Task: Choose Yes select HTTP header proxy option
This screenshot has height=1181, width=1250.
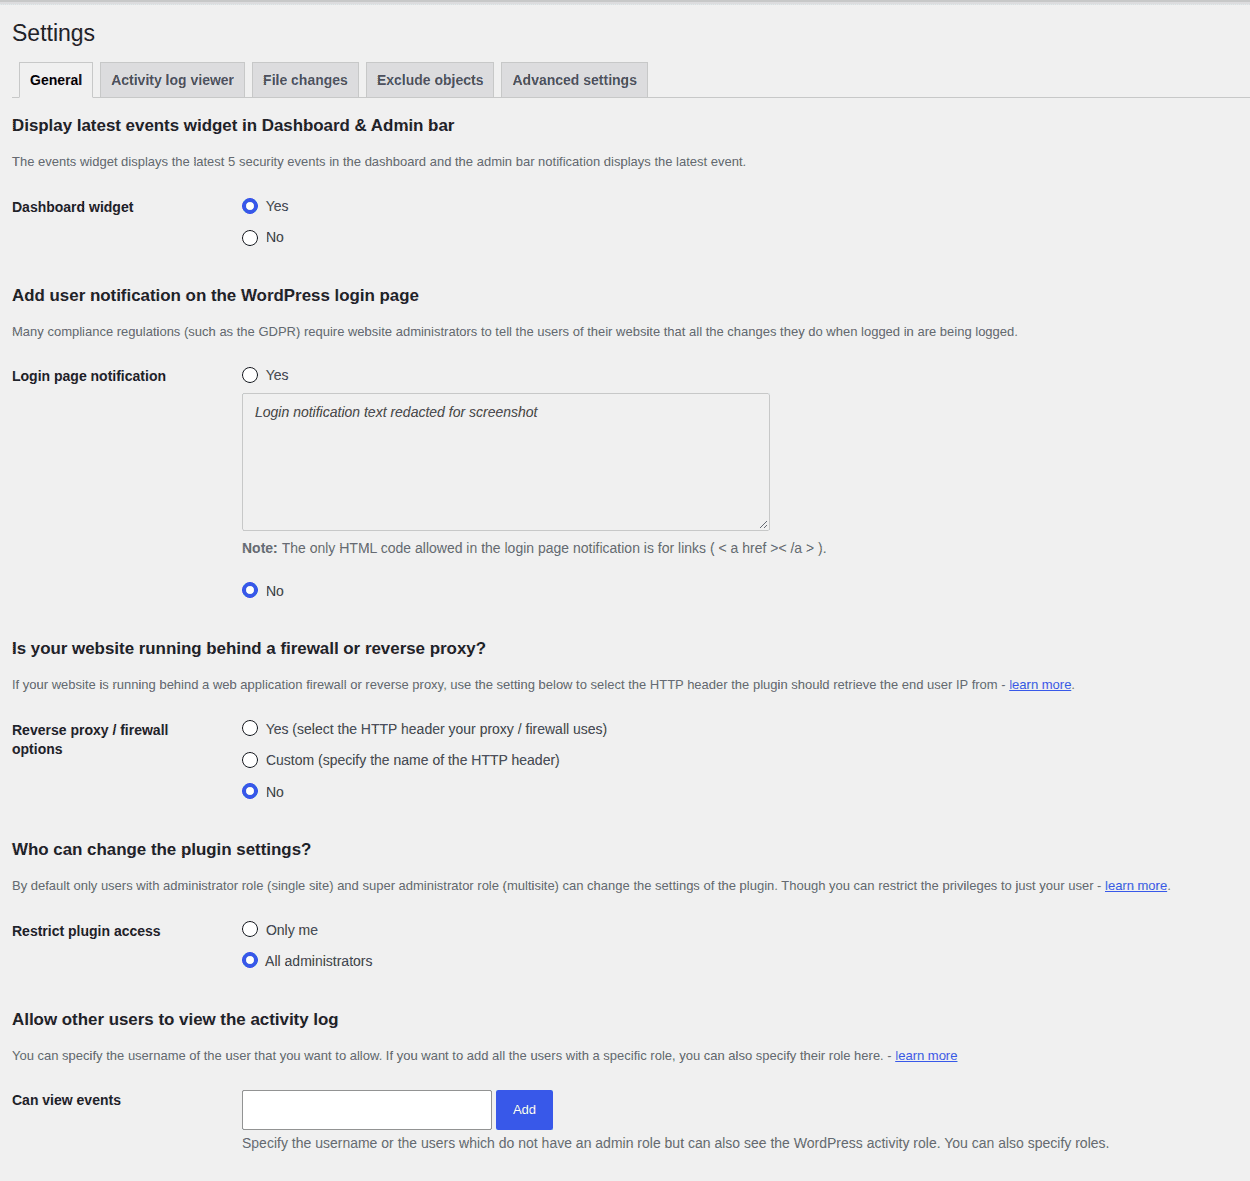Action: point(250,728)
